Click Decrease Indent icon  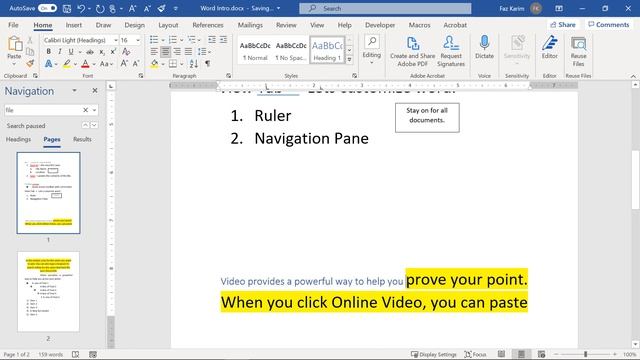tap(212, 40)
